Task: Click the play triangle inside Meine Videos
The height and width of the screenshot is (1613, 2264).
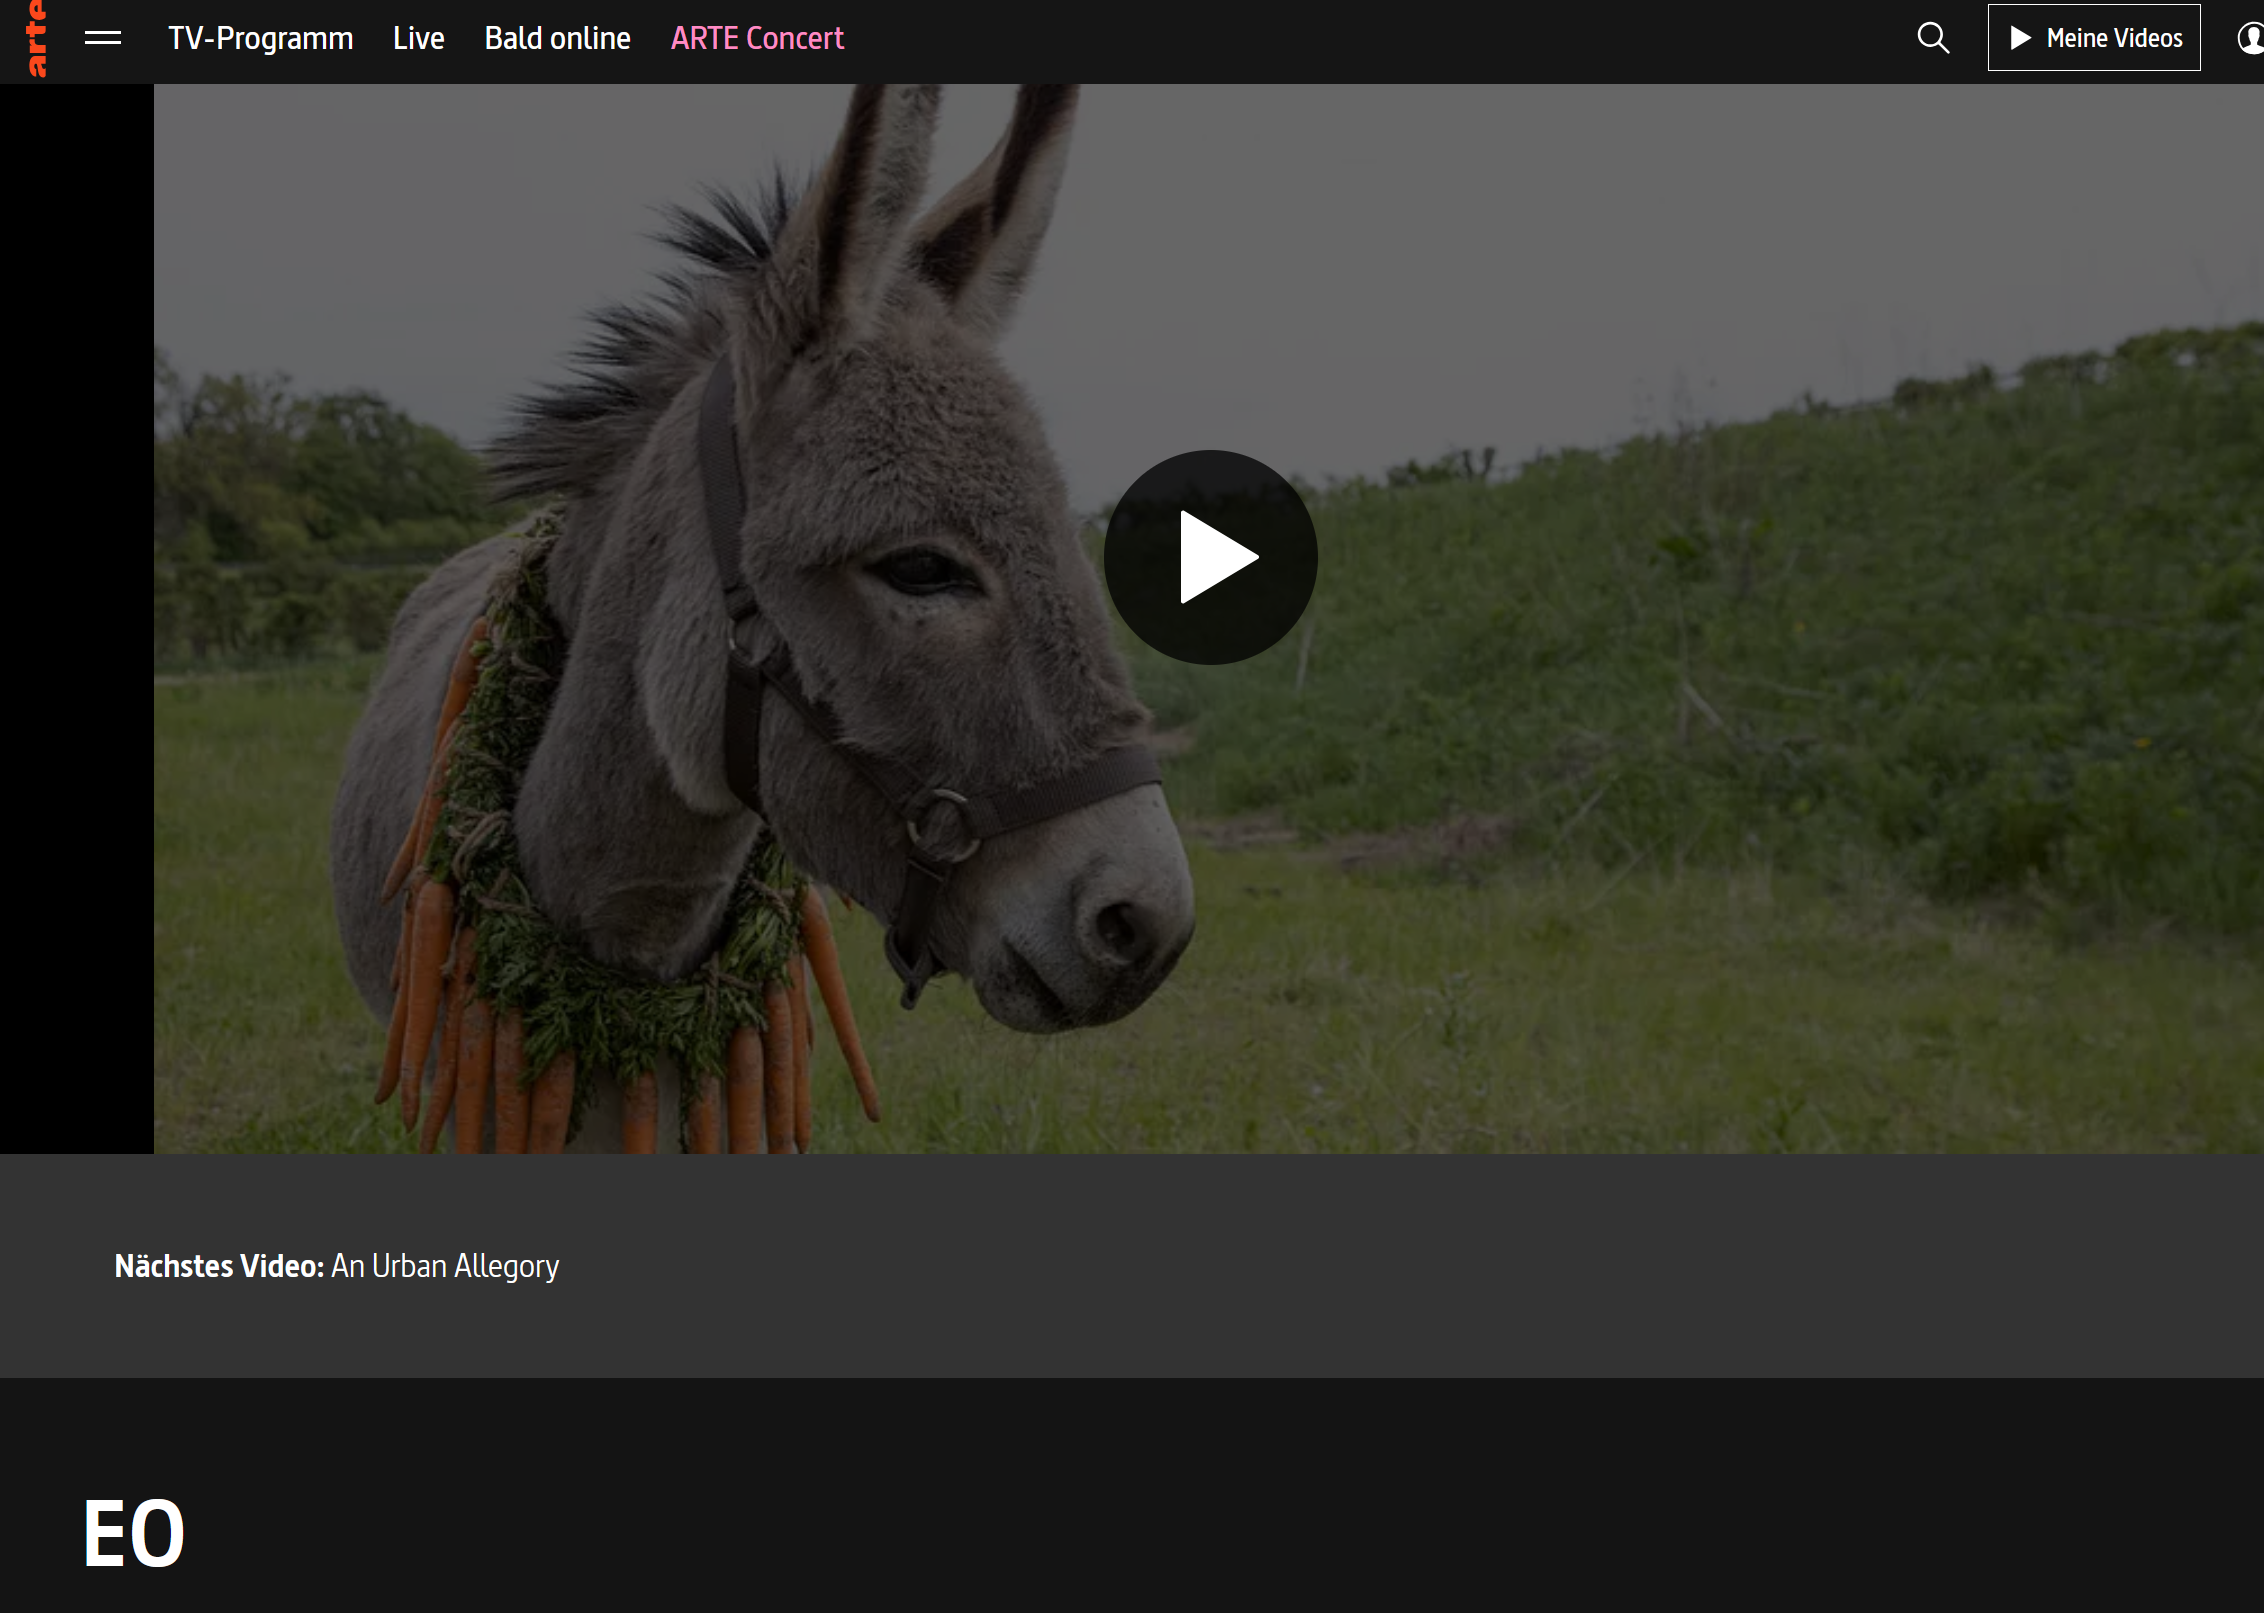Action: tap(2020, 38)
